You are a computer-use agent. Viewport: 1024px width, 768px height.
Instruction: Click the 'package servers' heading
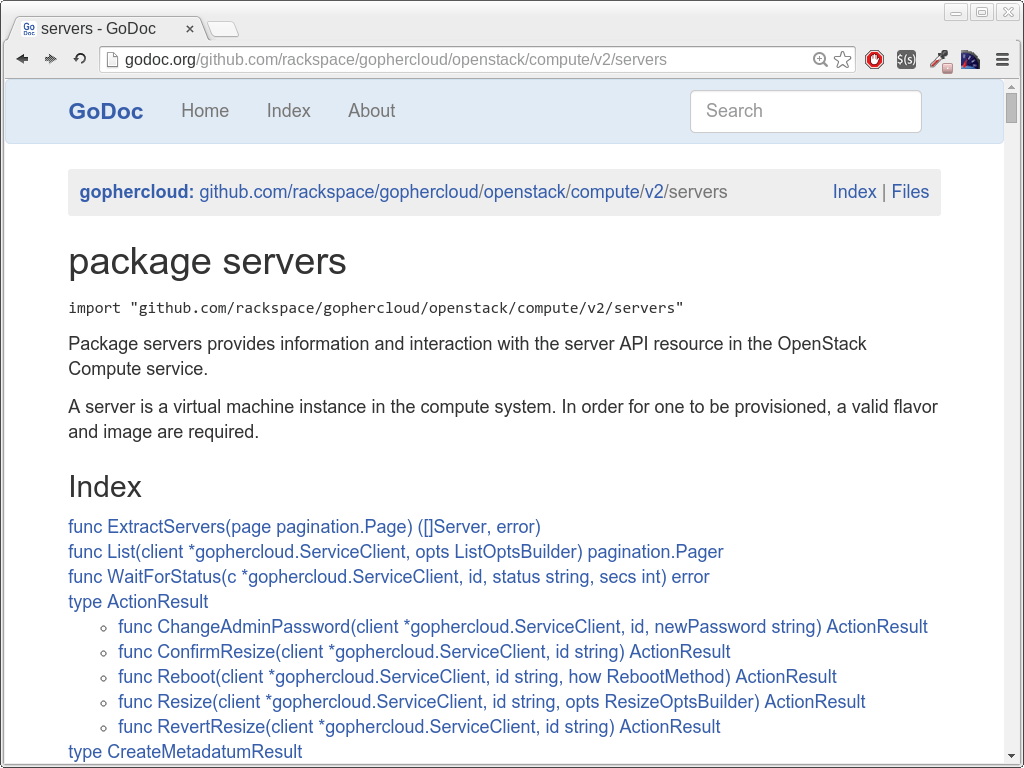(x=207, y=262)
